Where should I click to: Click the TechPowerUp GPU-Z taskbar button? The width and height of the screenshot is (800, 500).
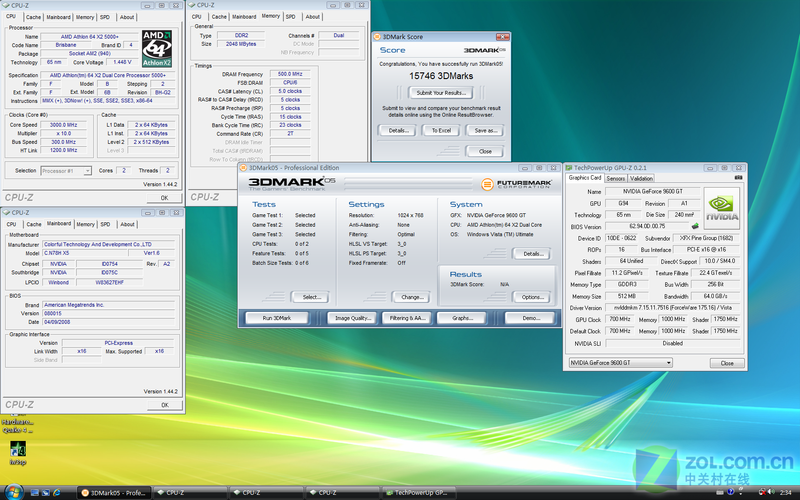click(418, 492)
